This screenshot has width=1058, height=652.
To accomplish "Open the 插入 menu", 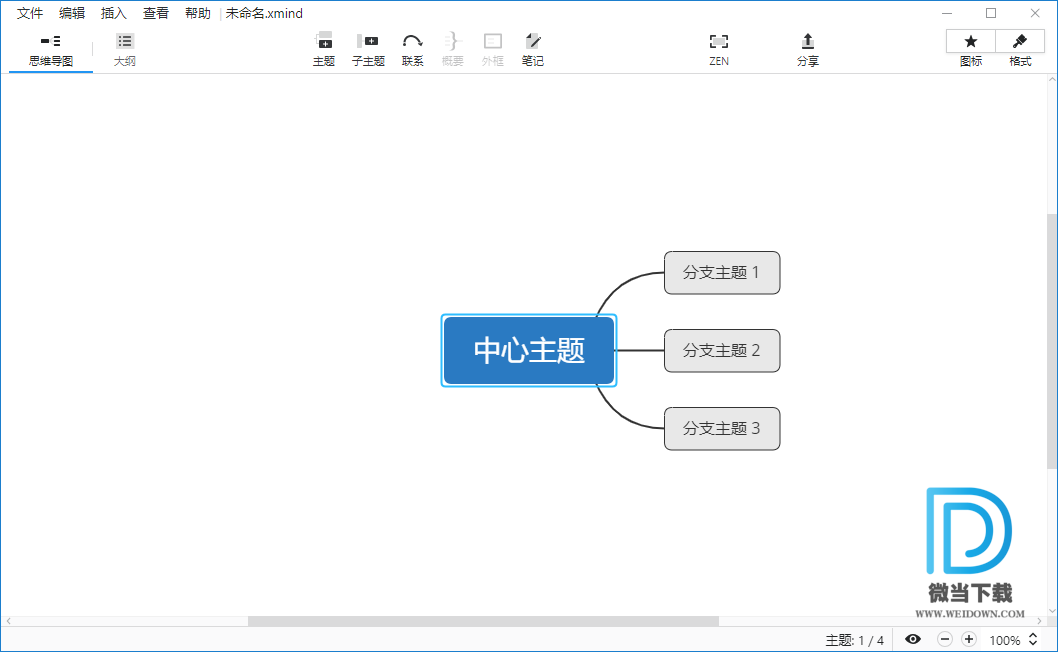I will point(113,13).
